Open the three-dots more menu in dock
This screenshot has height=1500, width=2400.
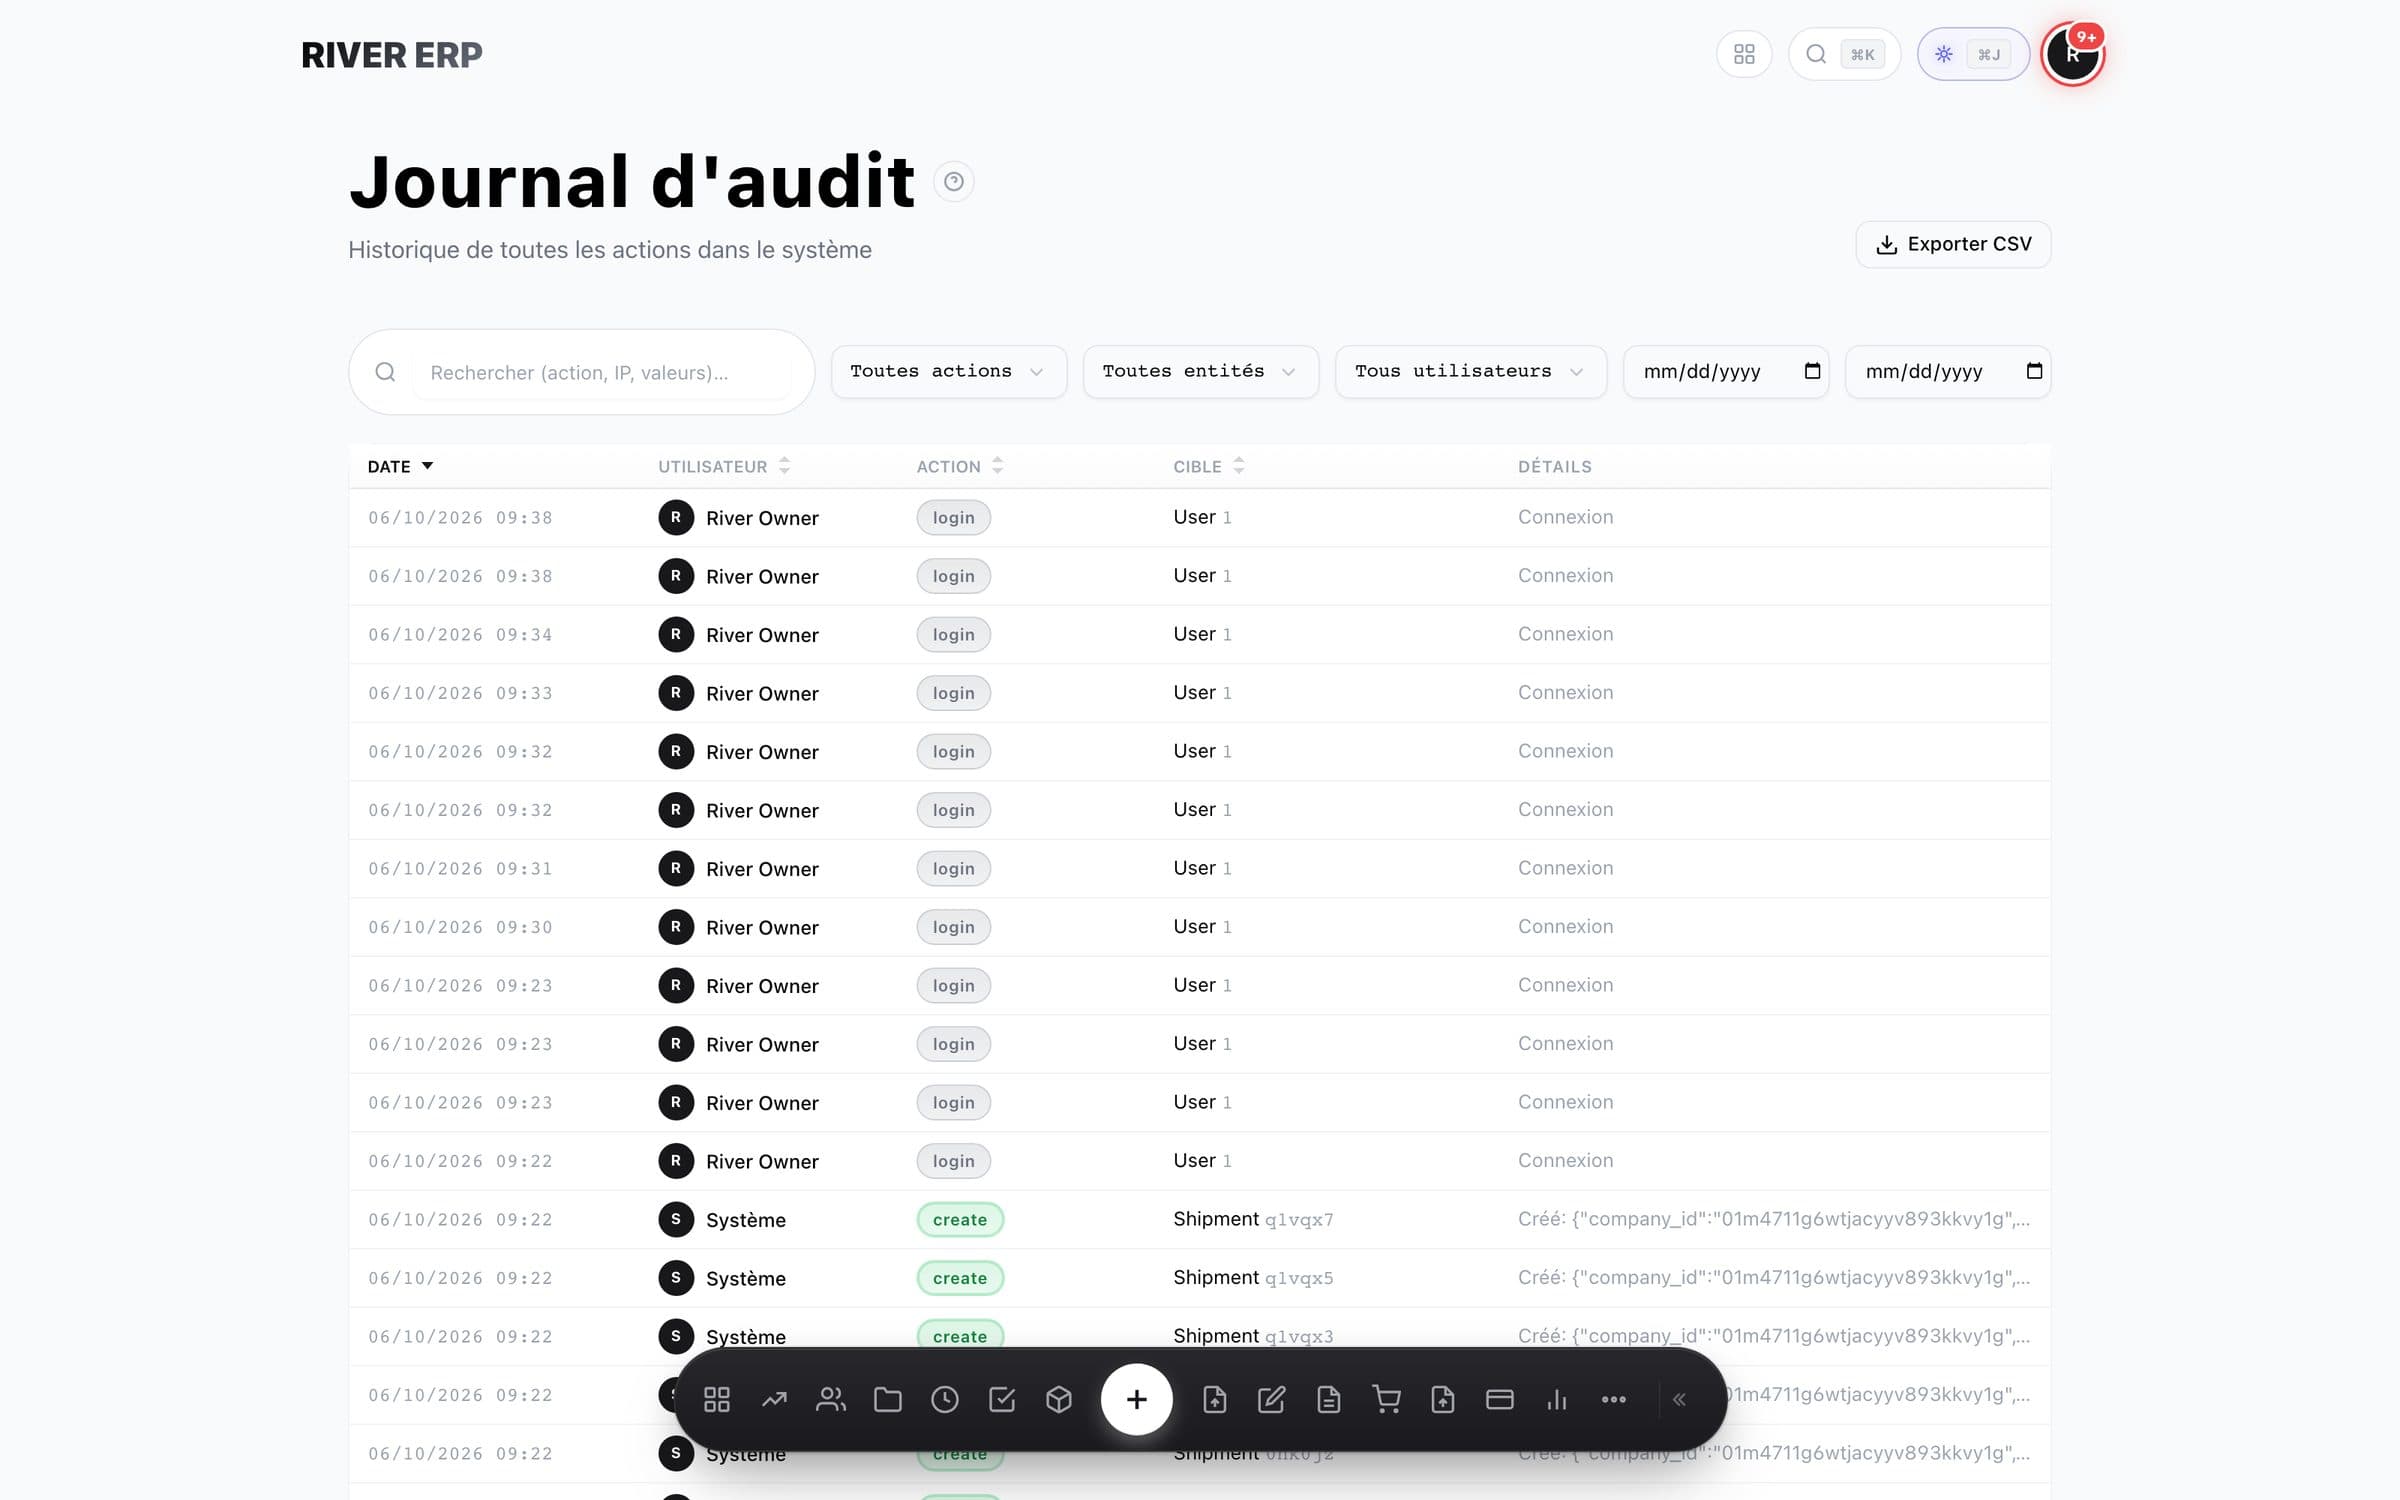1614,1399
